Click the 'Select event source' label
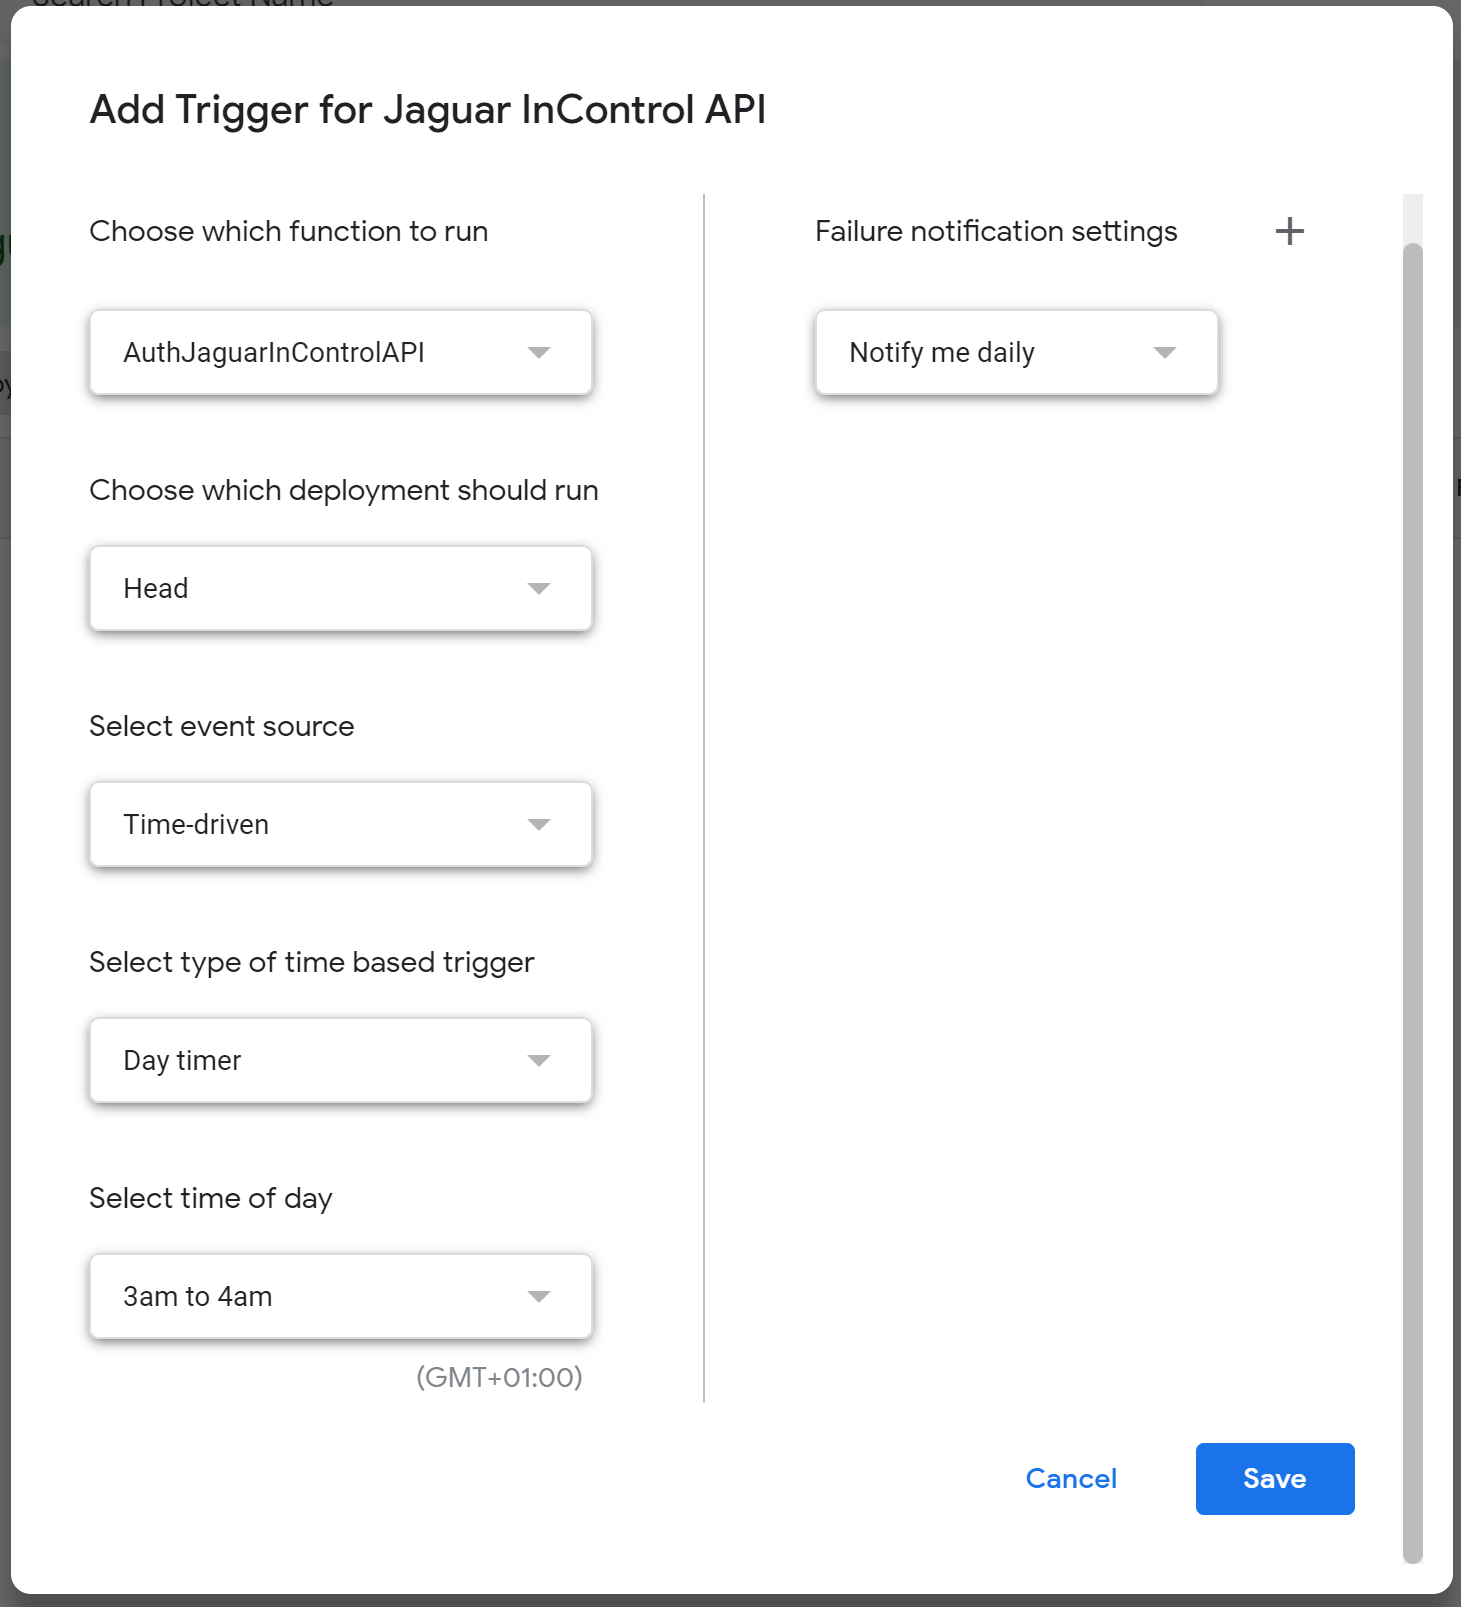1461x1607 pixels. 222,726
